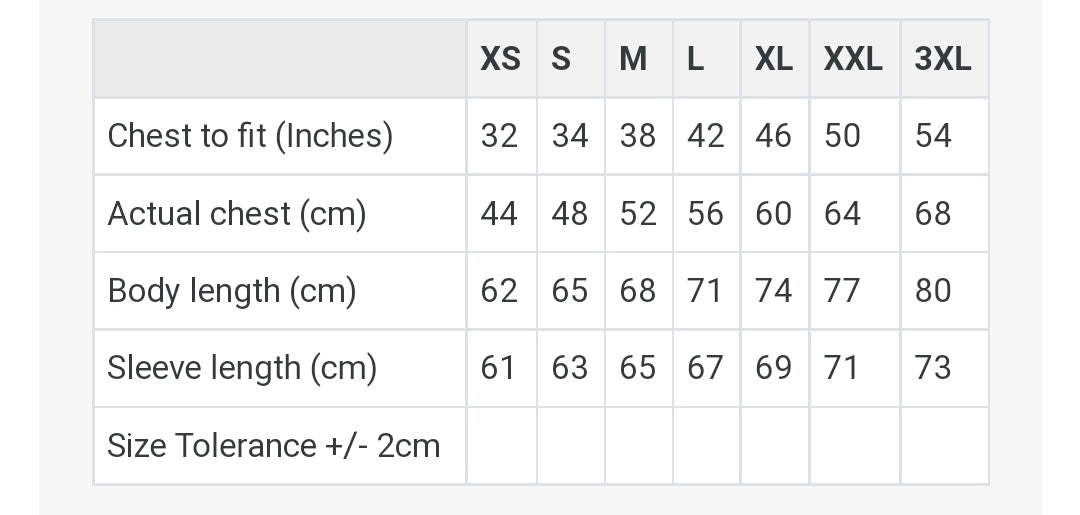
Task: Select actual chest value 44 for XS
Action: (499, 213)
